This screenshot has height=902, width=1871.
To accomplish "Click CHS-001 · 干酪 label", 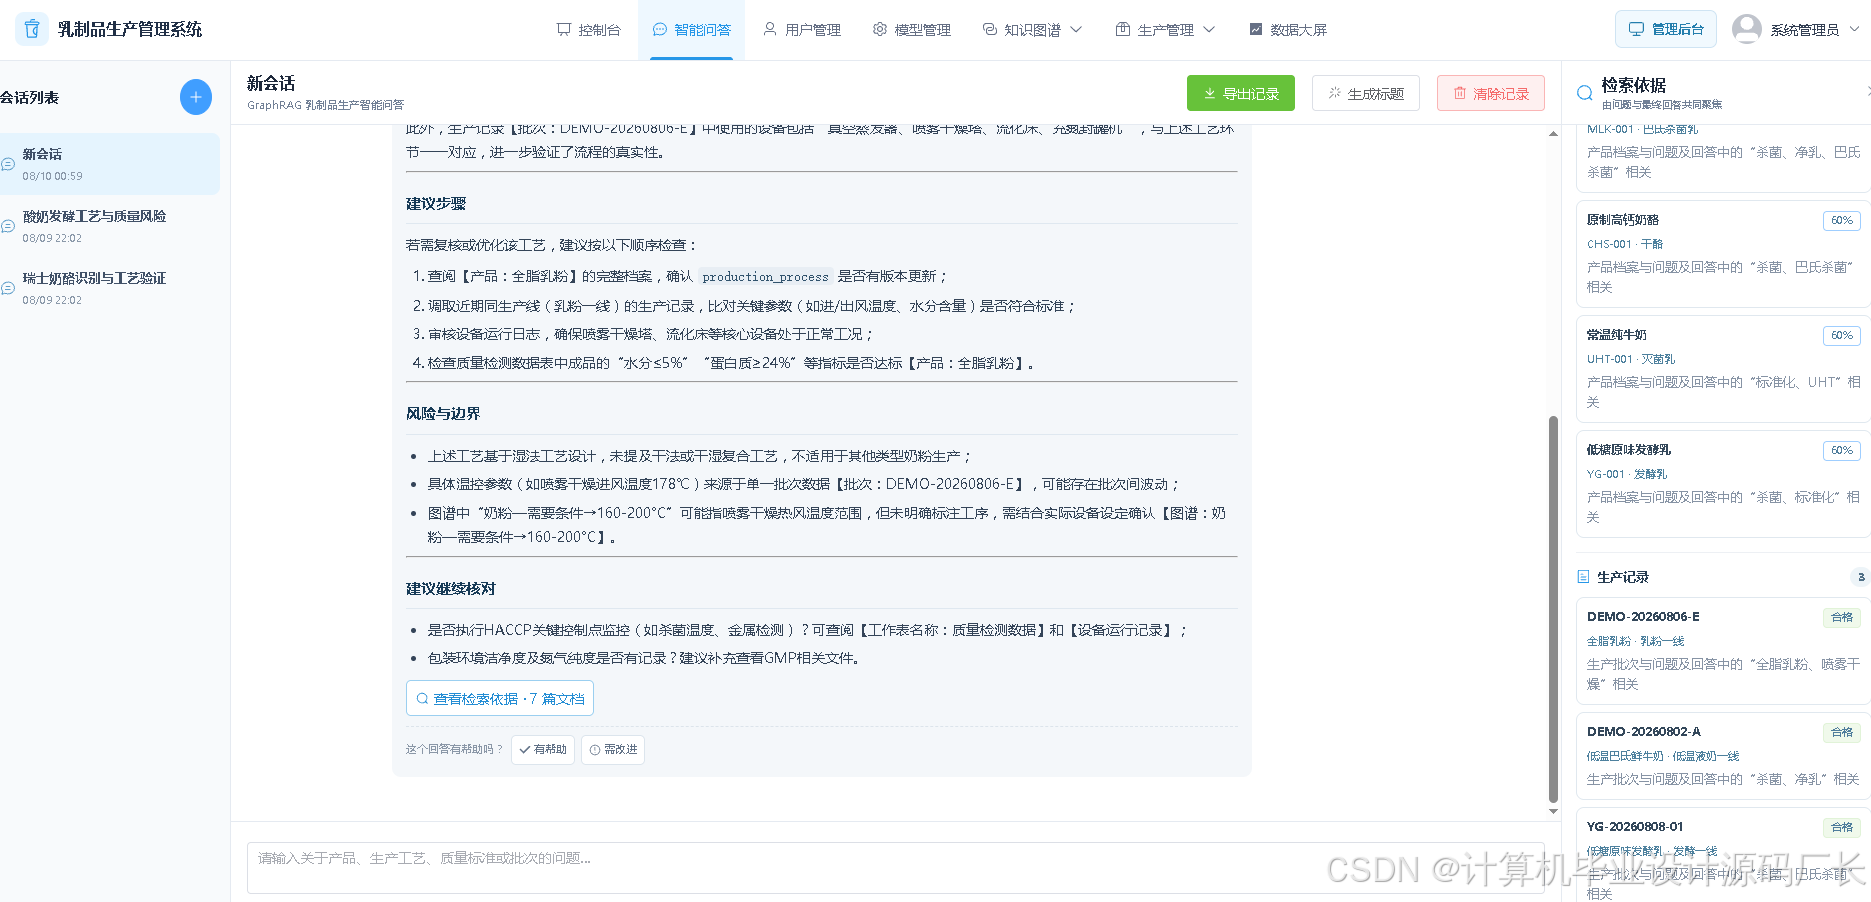I will tap(1625, 244).
